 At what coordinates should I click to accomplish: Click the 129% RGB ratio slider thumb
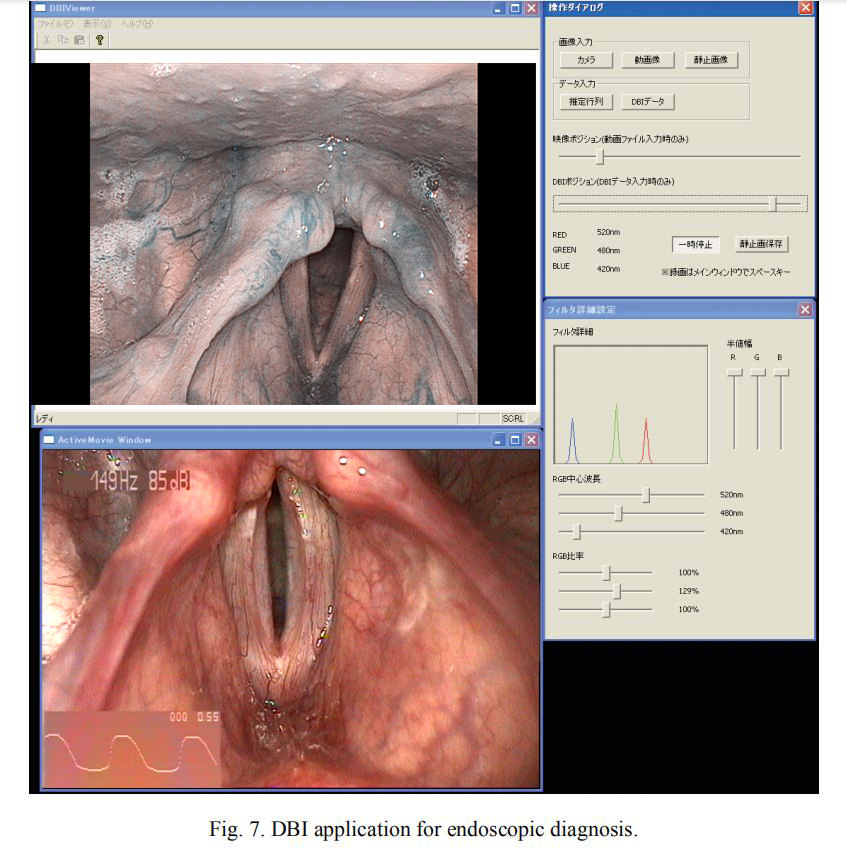[617, 591]
